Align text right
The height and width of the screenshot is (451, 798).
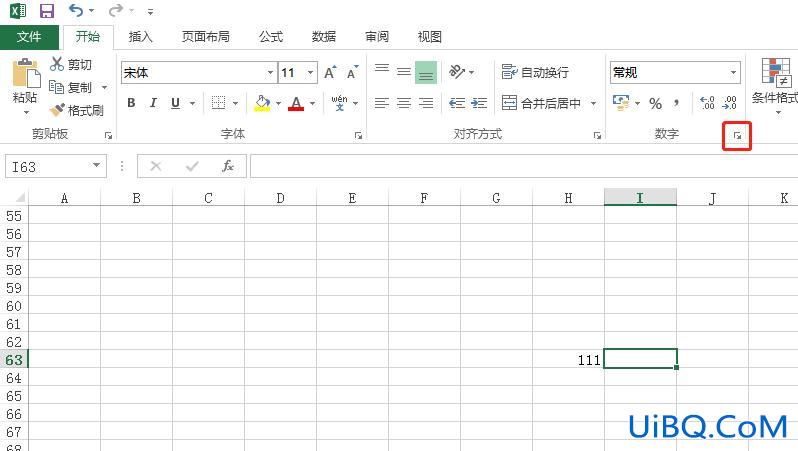tap(426, 103)
